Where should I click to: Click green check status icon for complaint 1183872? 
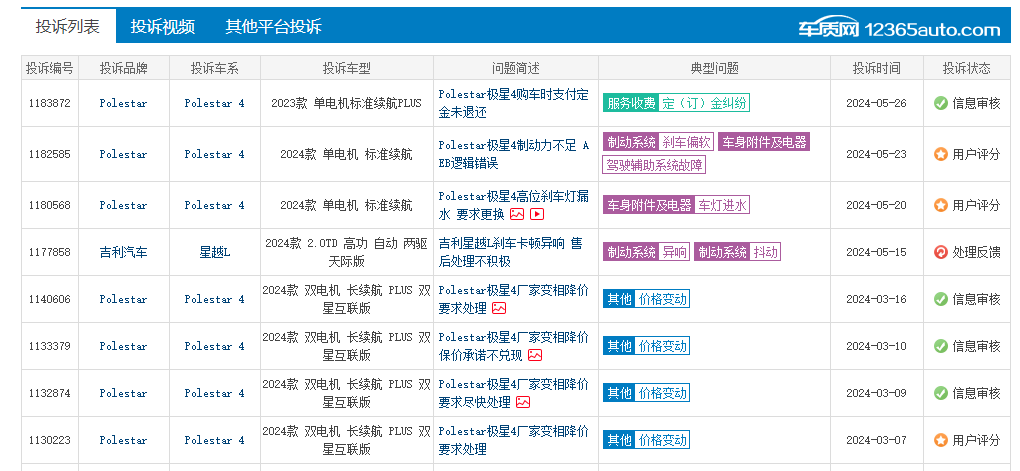click(940, 103)
